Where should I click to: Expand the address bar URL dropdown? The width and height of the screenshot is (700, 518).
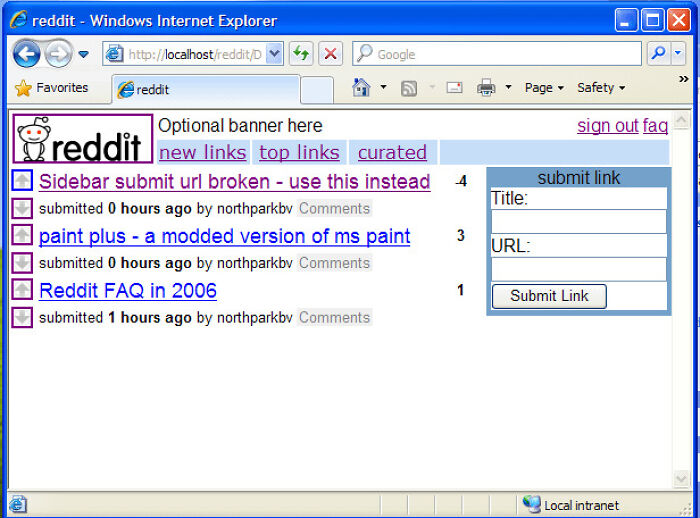click(x=274, y=54)
